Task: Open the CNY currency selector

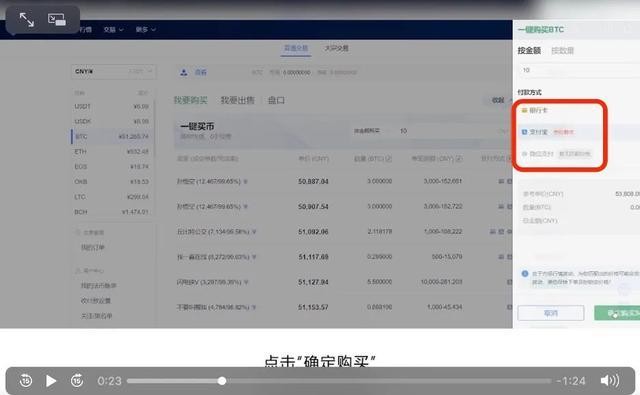Action: (113, 71)
